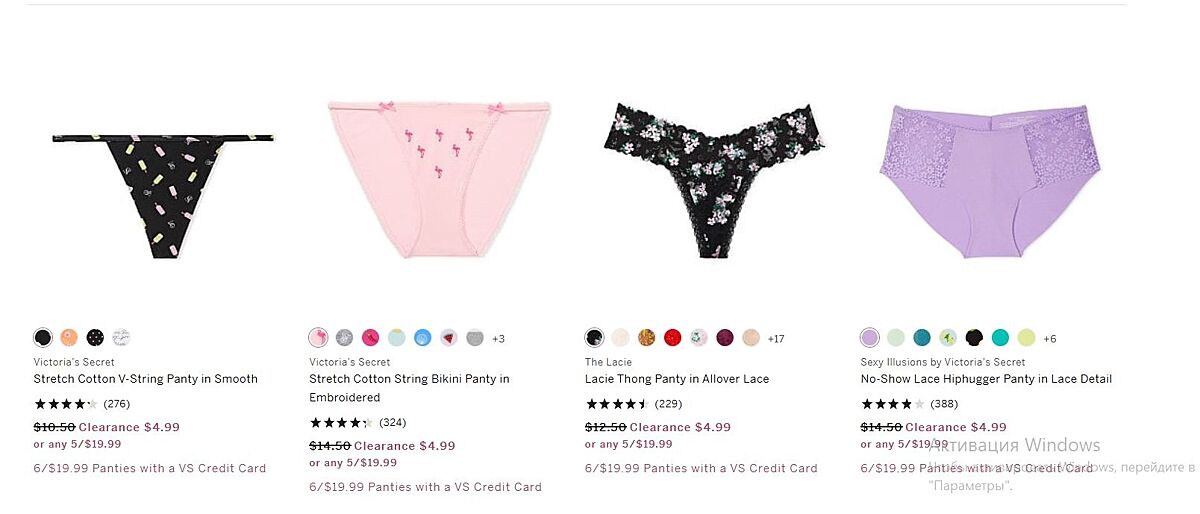Open the 276 reviews rating for V-String
Screen dimensions: 1200x514
point(82,404)
